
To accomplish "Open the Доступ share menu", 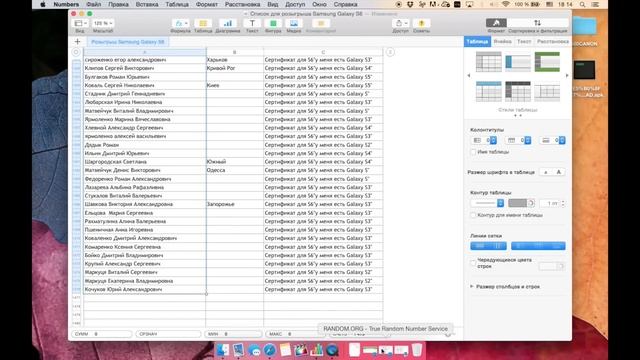I will coord(400,24).
